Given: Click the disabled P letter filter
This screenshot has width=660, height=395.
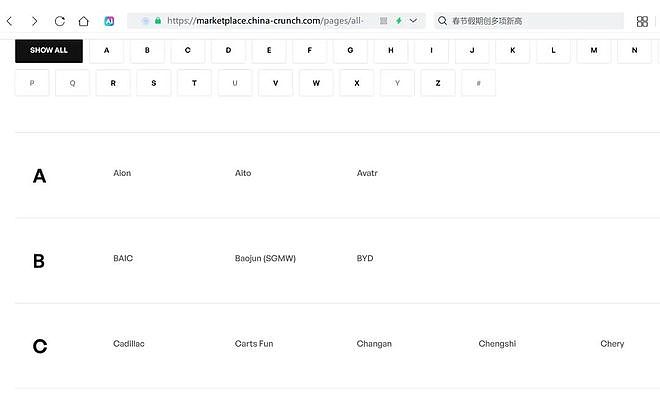Looking at the screenshot, I should pyautogui.click(x=32, y=83).
